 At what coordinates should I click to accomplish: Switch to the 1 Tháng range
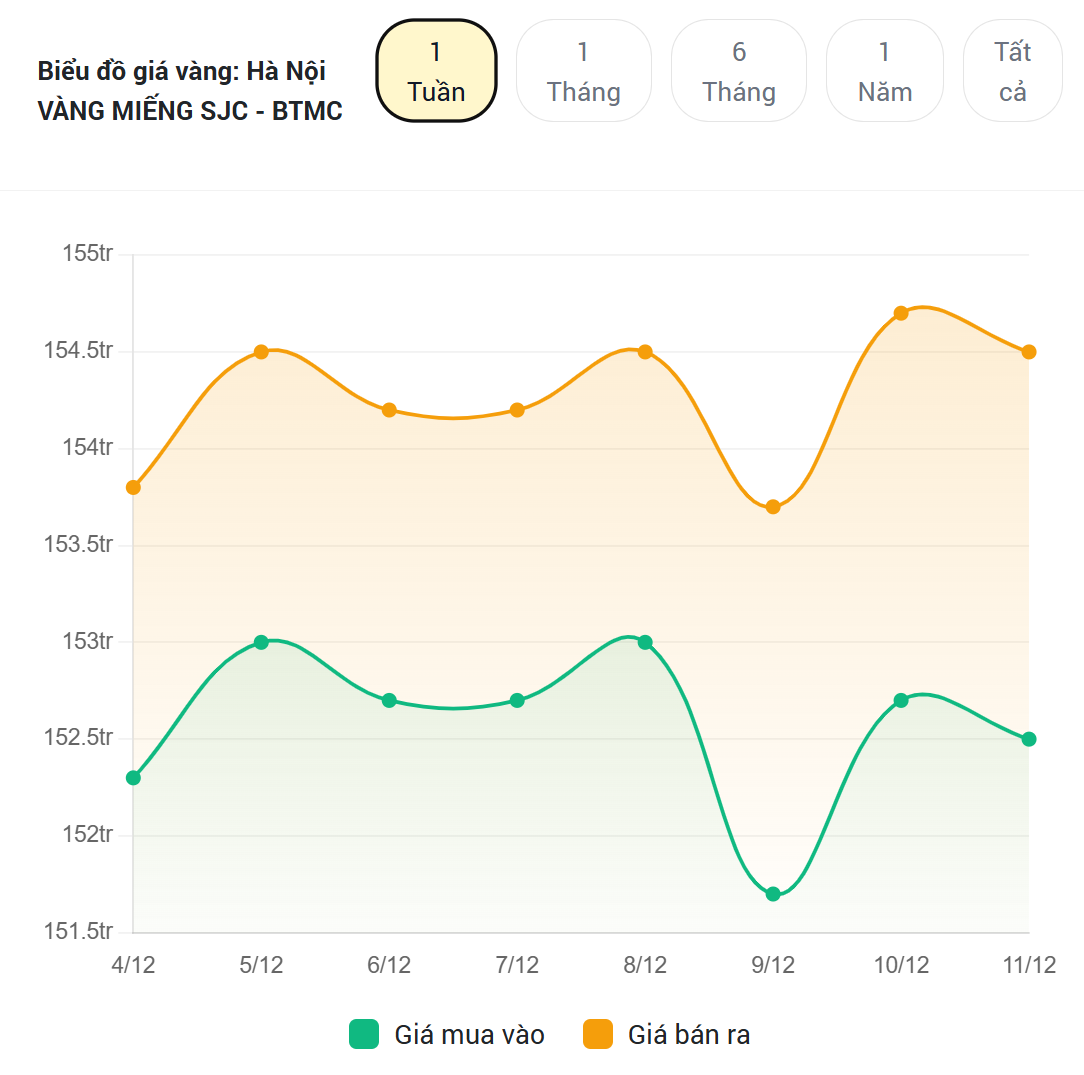584,71
